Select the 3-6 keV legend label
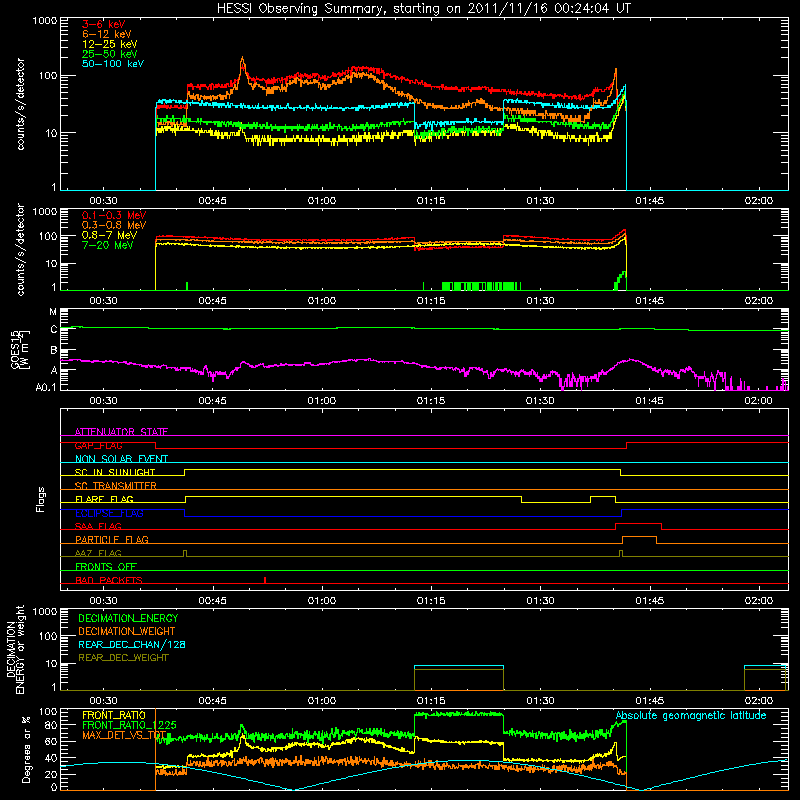800x800 pixels. click(x=104, y=24)
